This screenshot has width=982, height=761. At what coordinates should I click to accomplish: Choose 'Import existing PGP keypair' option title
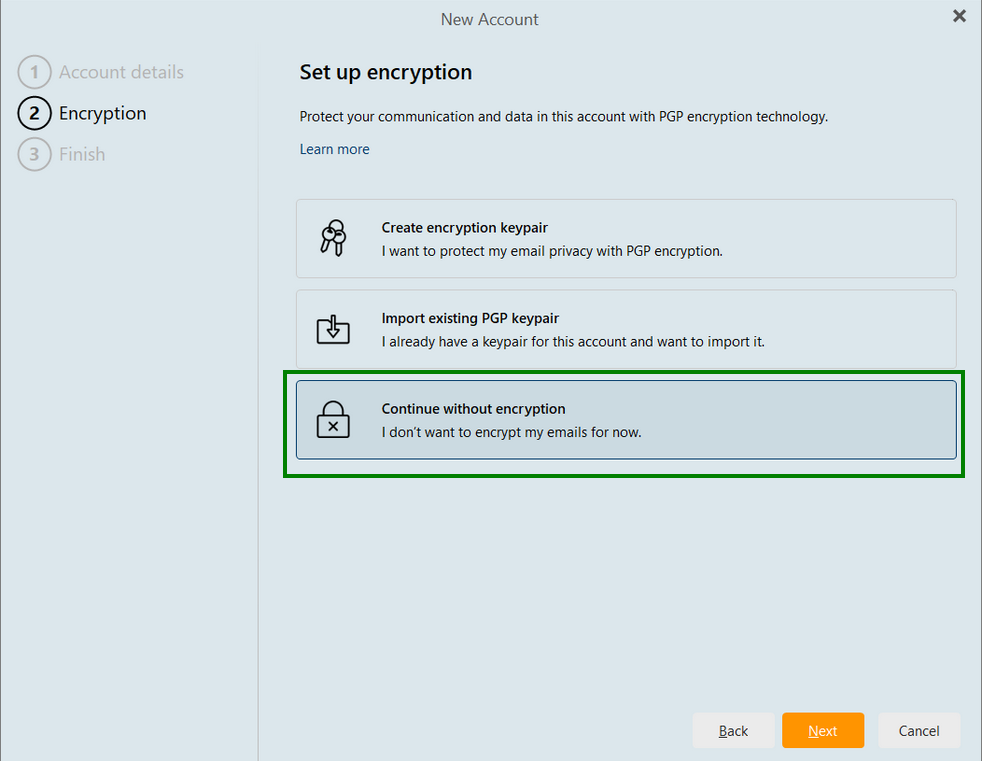point(470,318)
